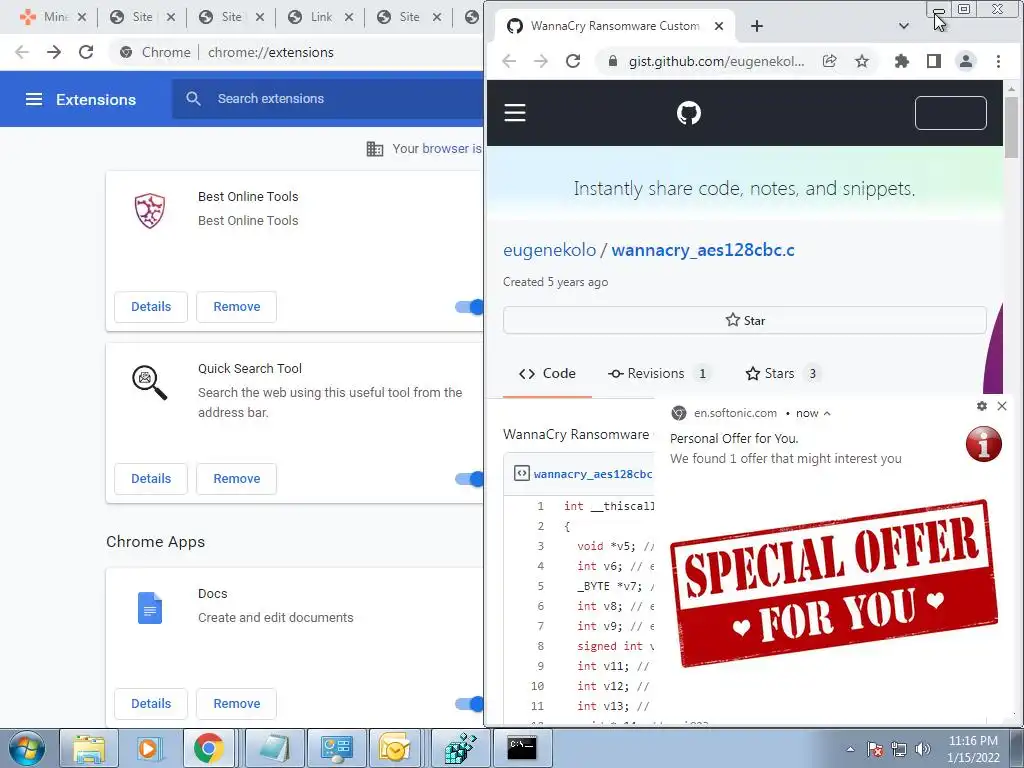
Task: Open Details for Quick Search Tool
Action: 151,479
